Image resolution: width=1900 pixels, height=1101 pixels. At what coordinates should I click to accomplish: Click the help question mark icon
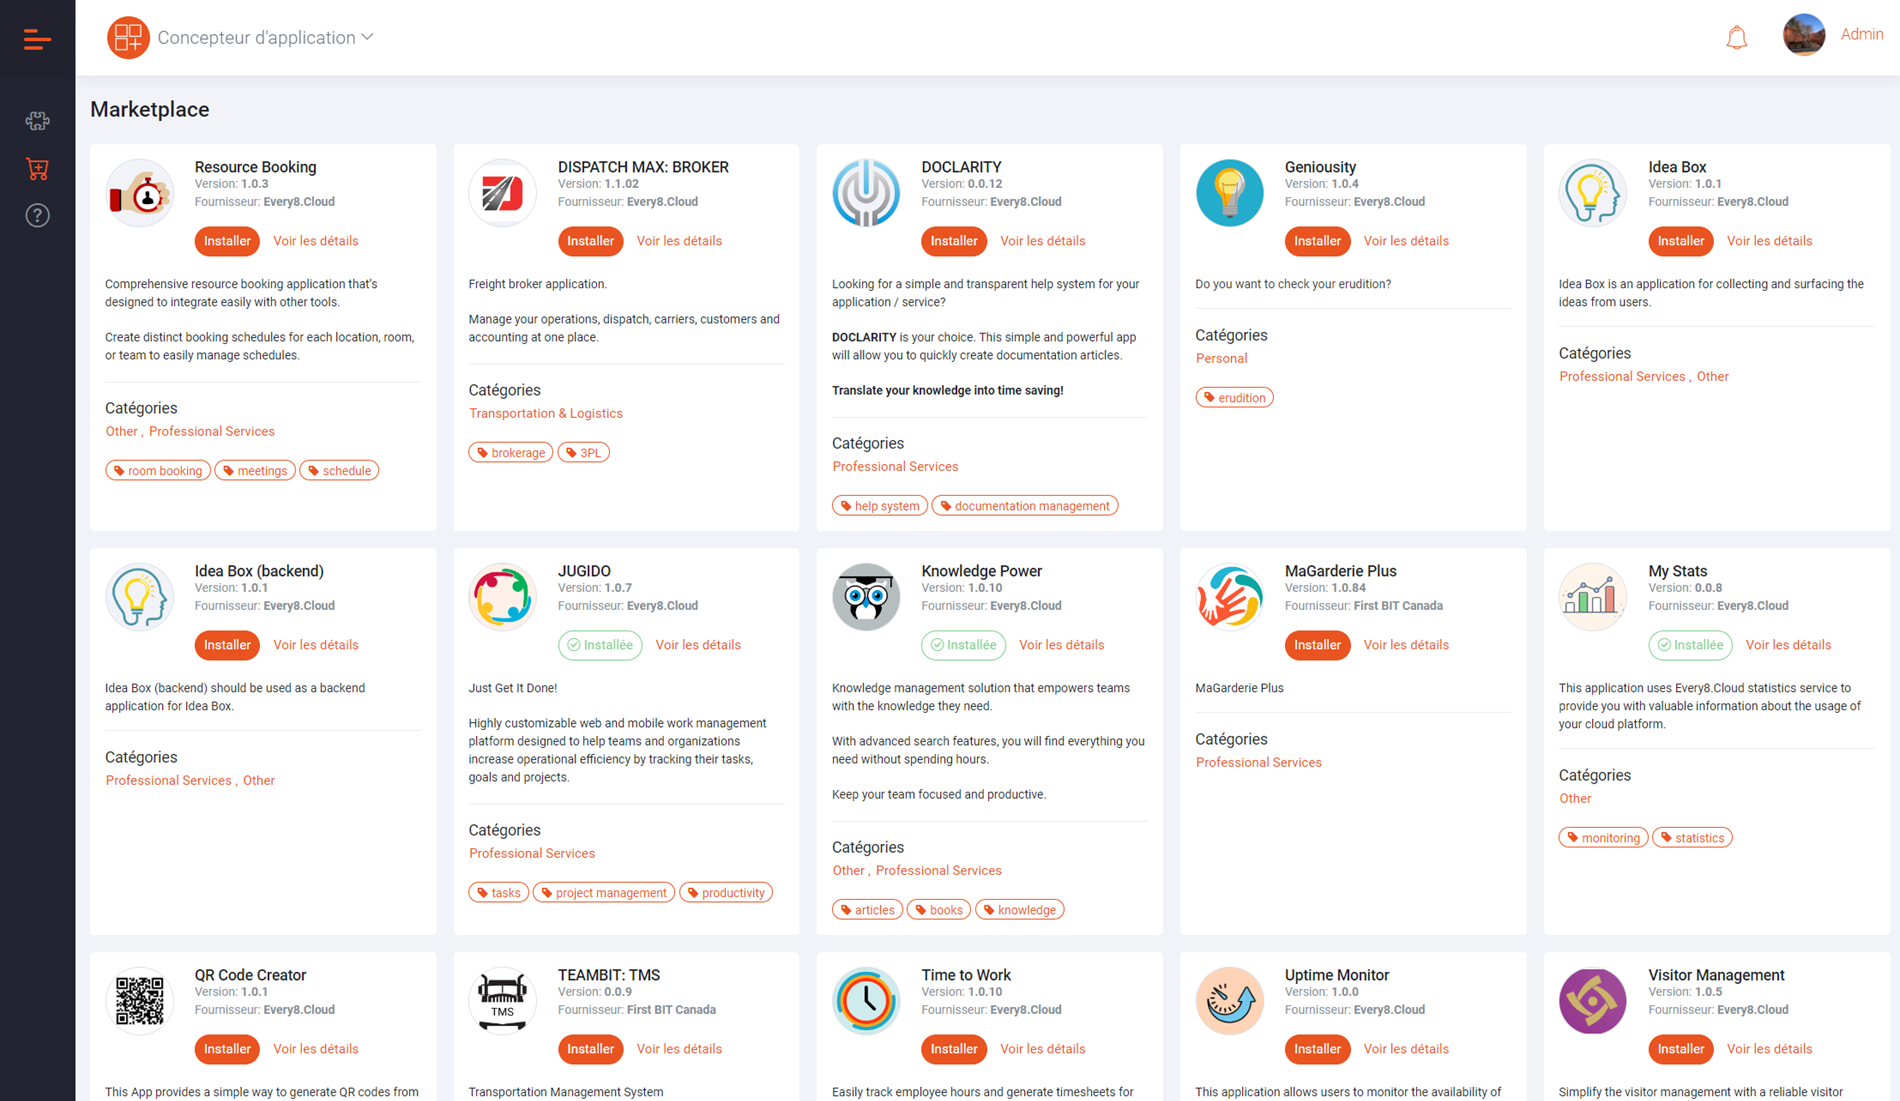(x=37, y=216)
